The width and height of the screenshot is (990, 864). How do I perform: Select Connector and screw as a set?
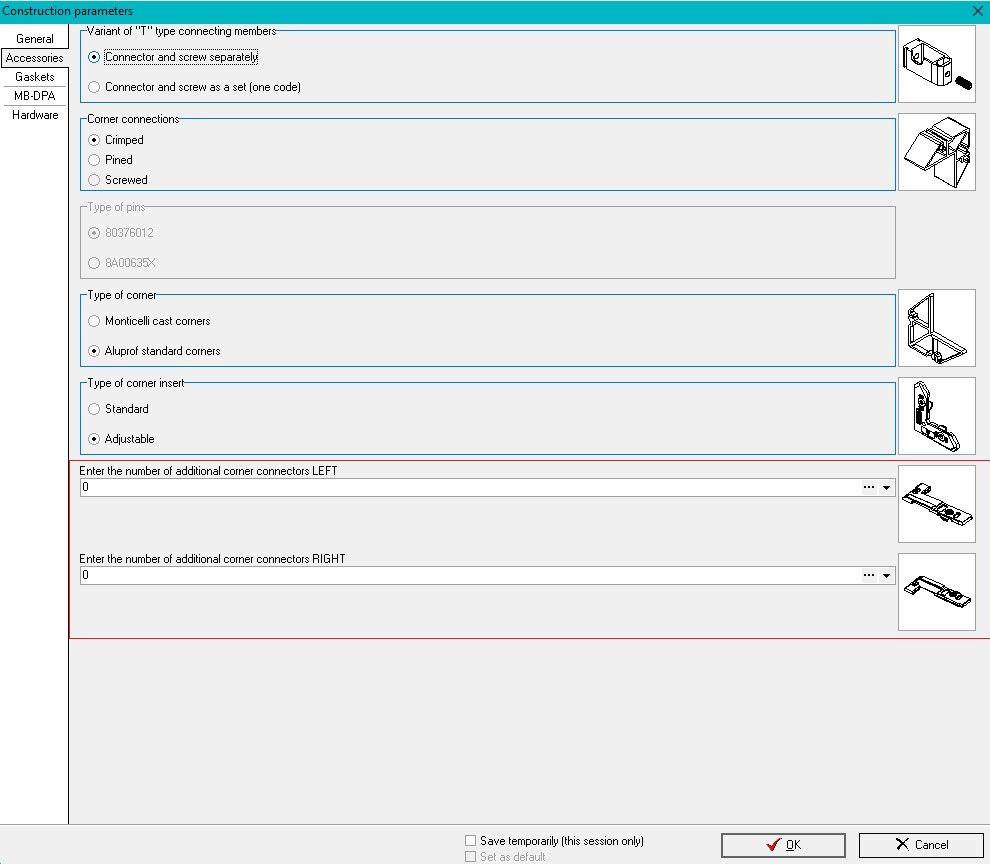coord(95,87)
